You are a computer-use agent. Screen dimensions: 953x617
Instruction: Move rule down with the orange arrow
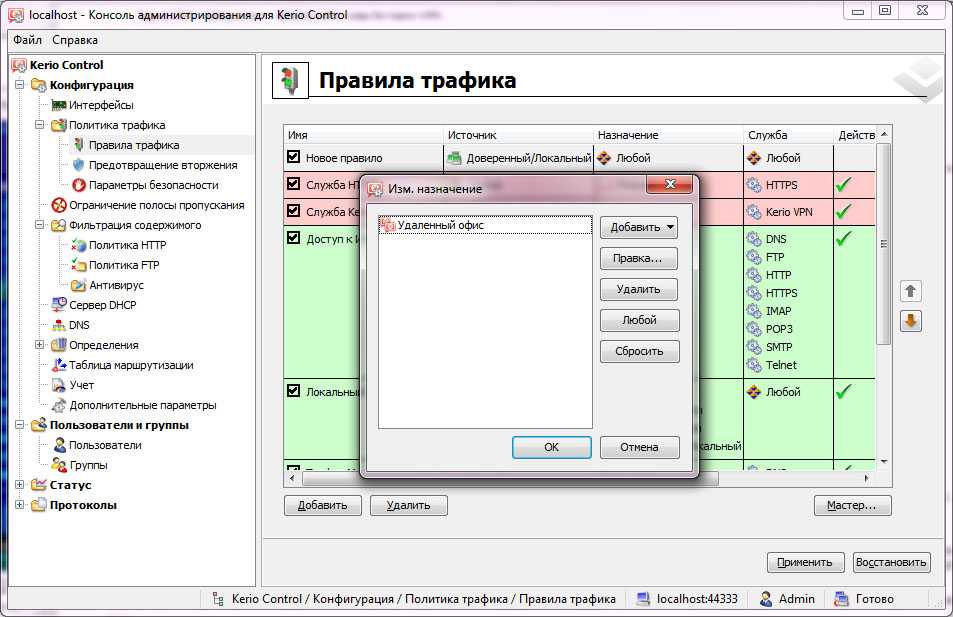click(x=910, y=320)
